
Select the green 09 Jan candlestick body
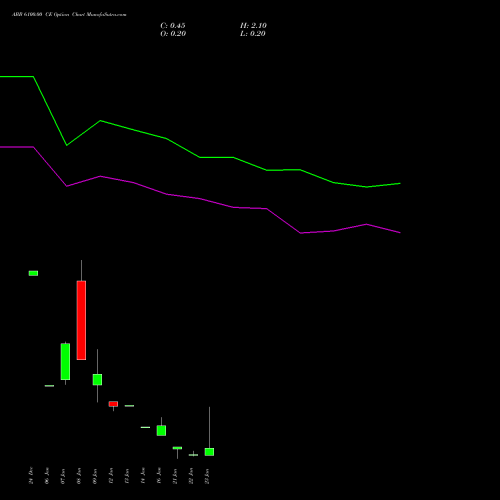[x=97, y=380]
